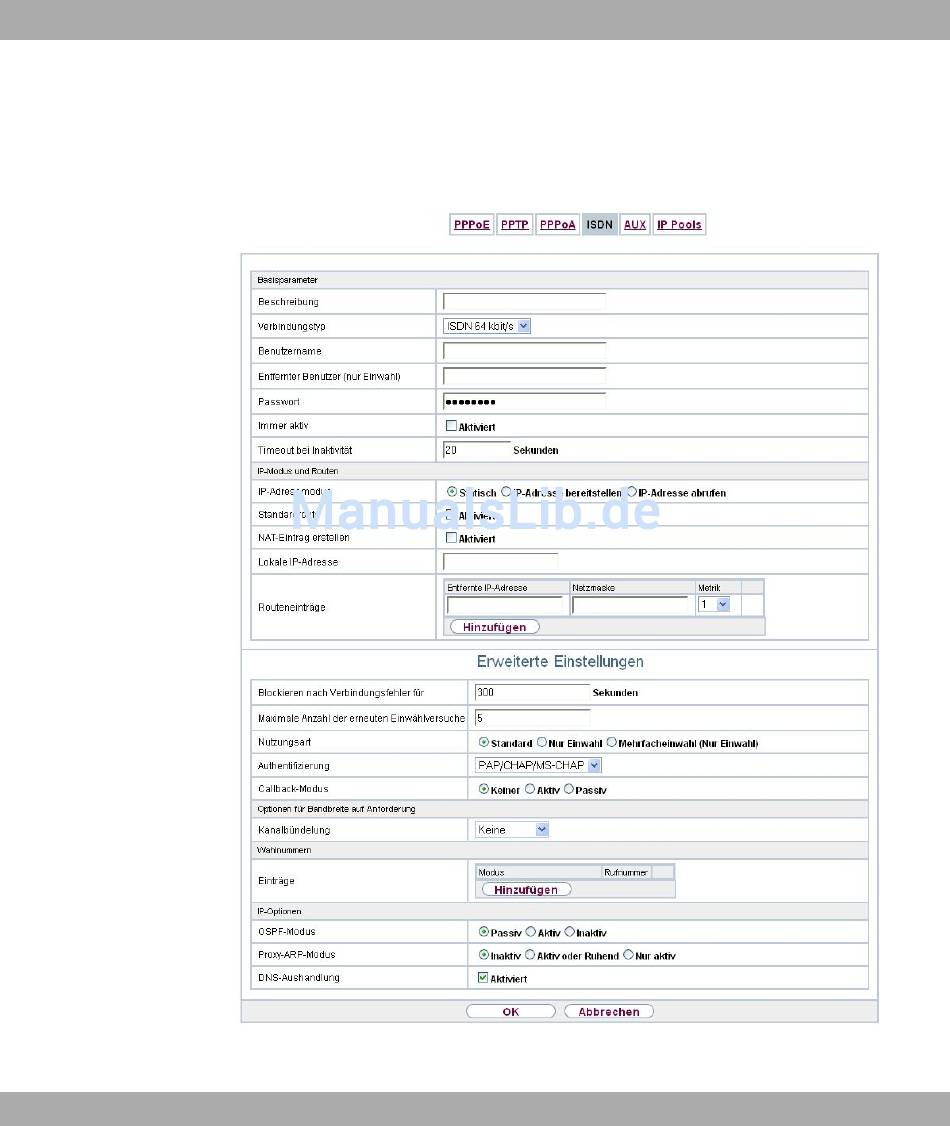Select Statisch IP address mode

[452, 492]
